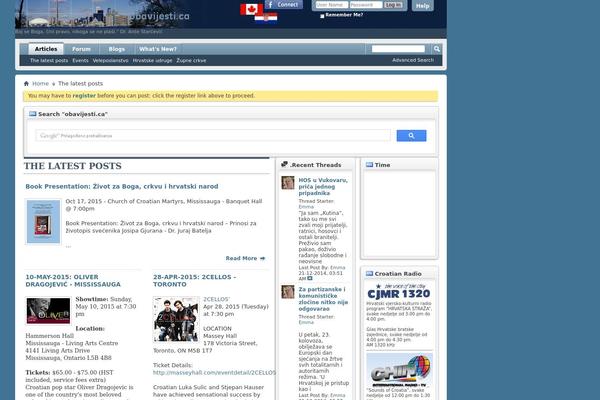The image size is (600, 400).
Task: Open the 2CELLOS Toronto article title
Action: click(194, 281)
